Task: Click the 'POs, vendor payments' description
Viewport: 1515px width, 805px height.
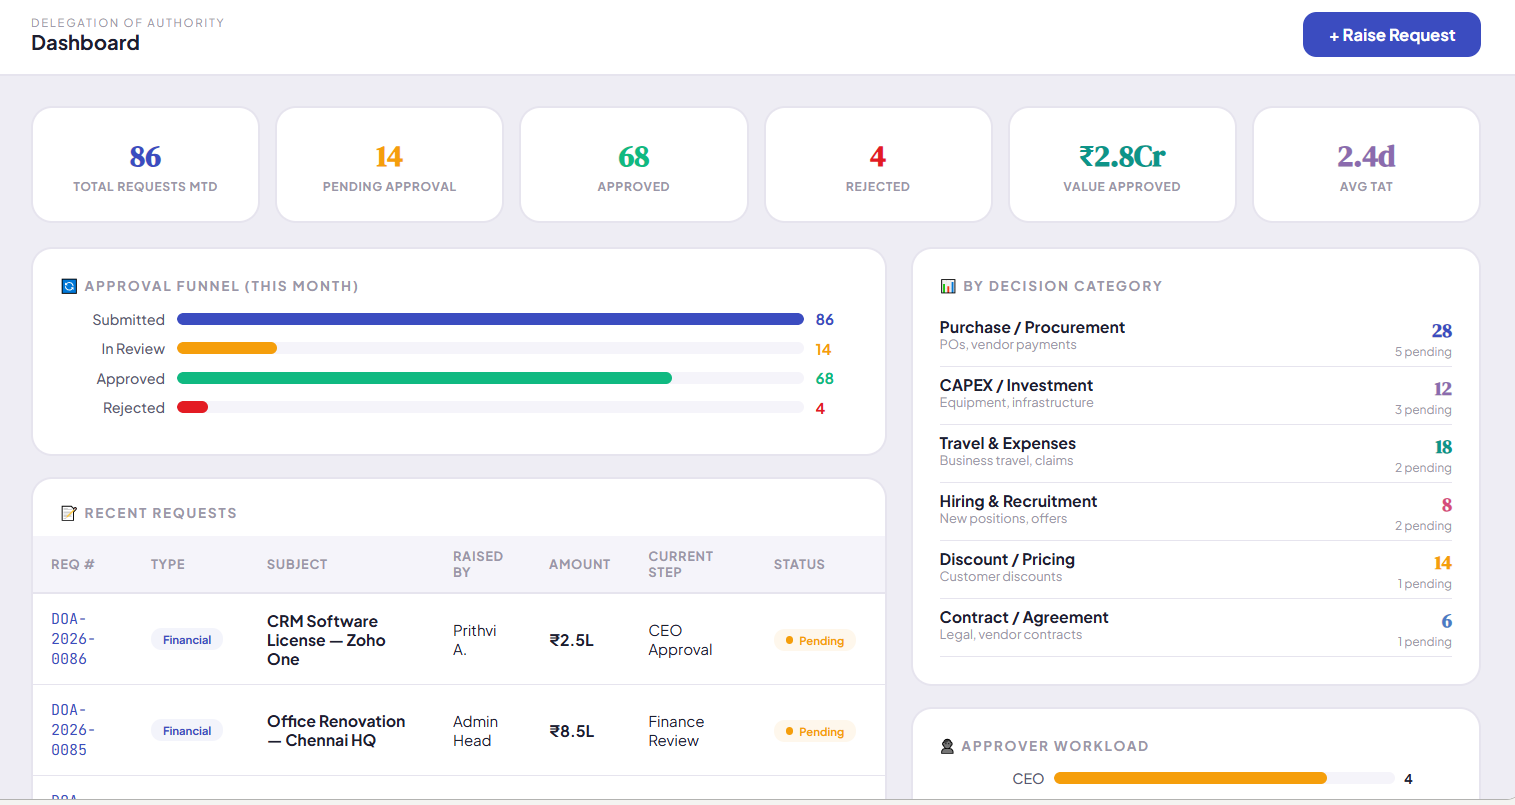Action: click(1008, 345)
